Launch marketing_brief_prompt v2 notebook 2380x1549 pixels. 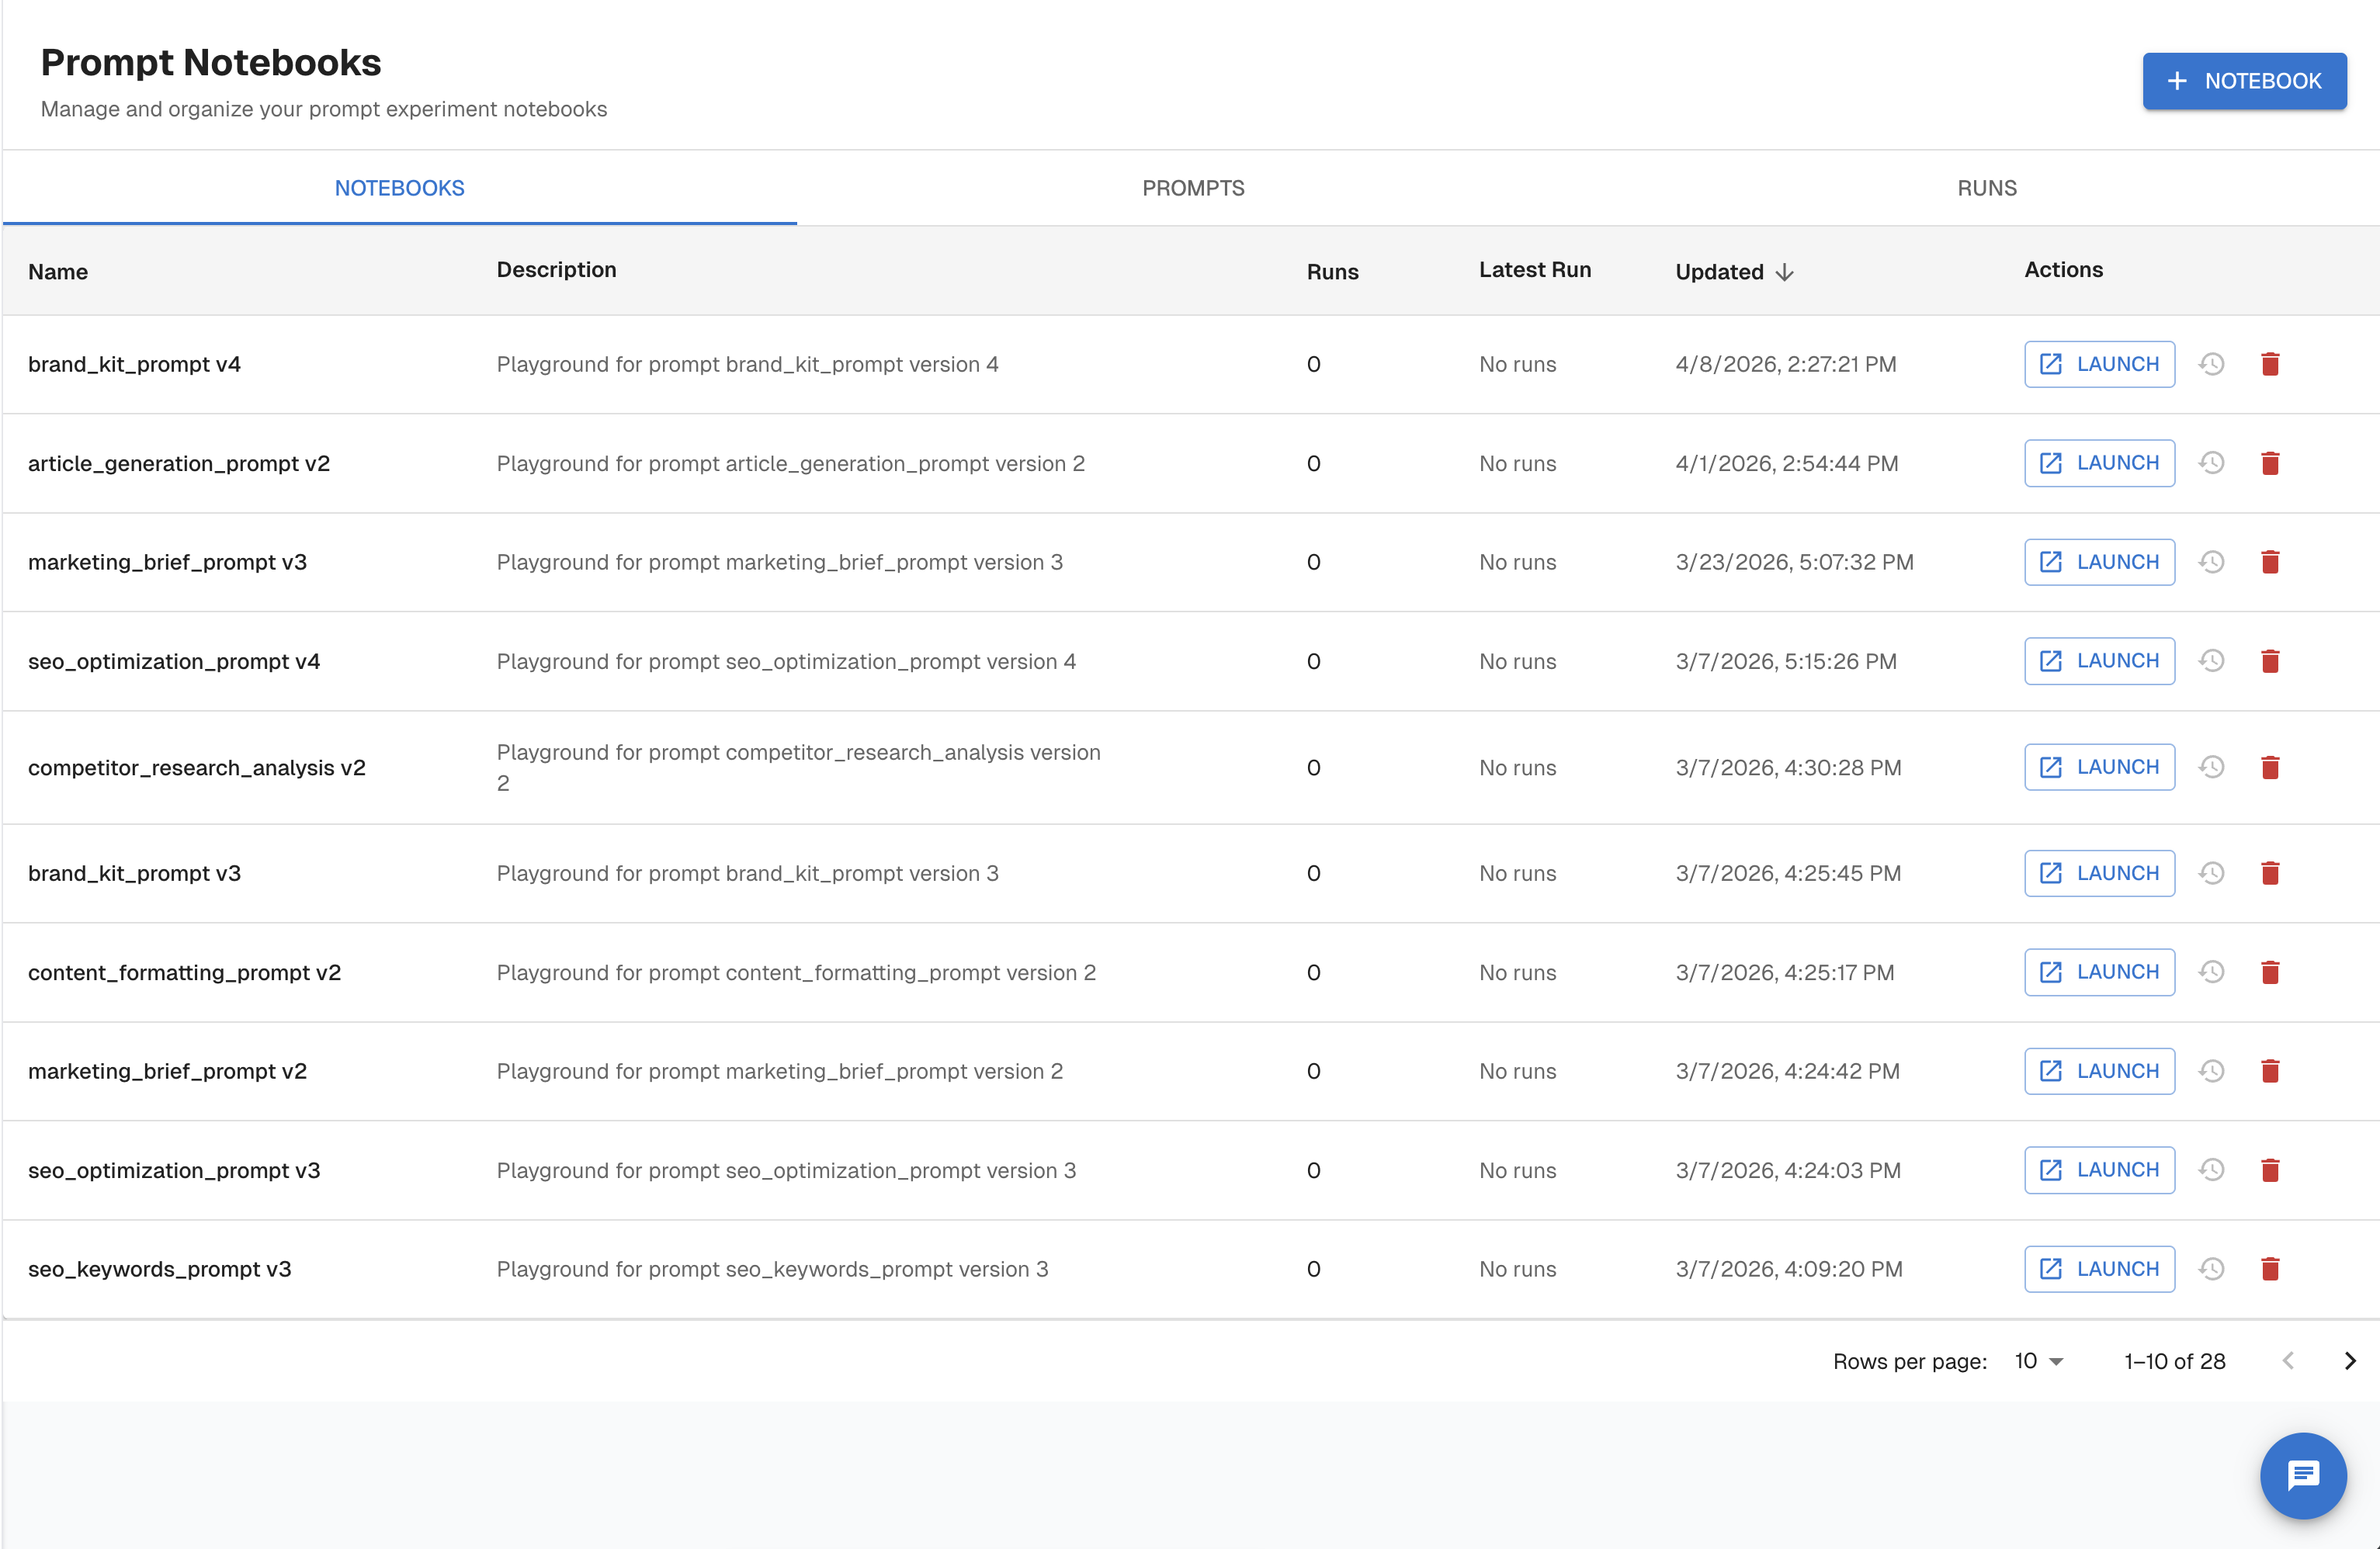tap(2099, 1071)
